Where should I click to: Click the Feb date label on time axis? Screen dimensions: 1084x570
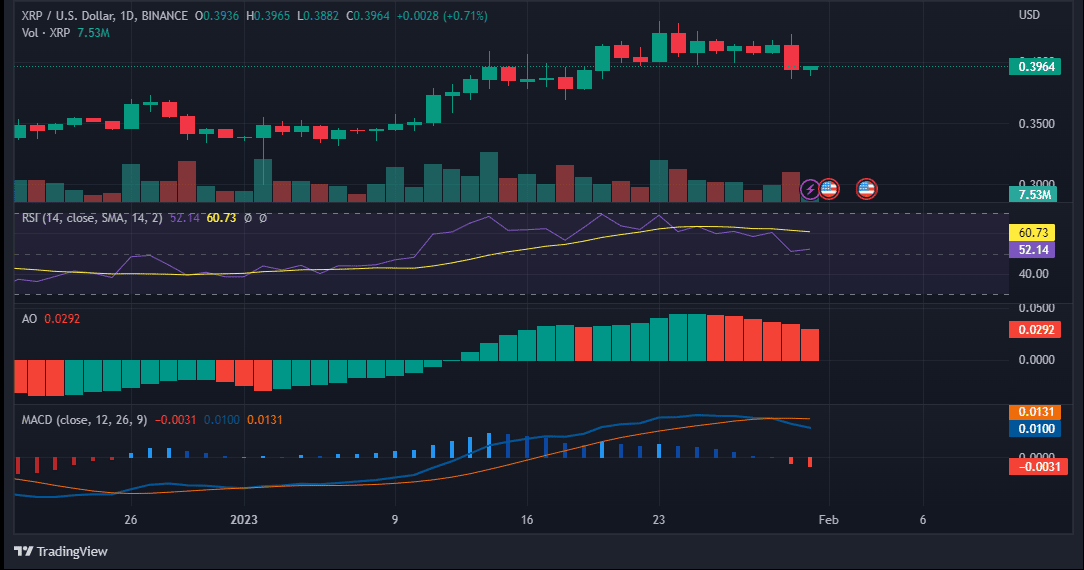pos(828,520)
